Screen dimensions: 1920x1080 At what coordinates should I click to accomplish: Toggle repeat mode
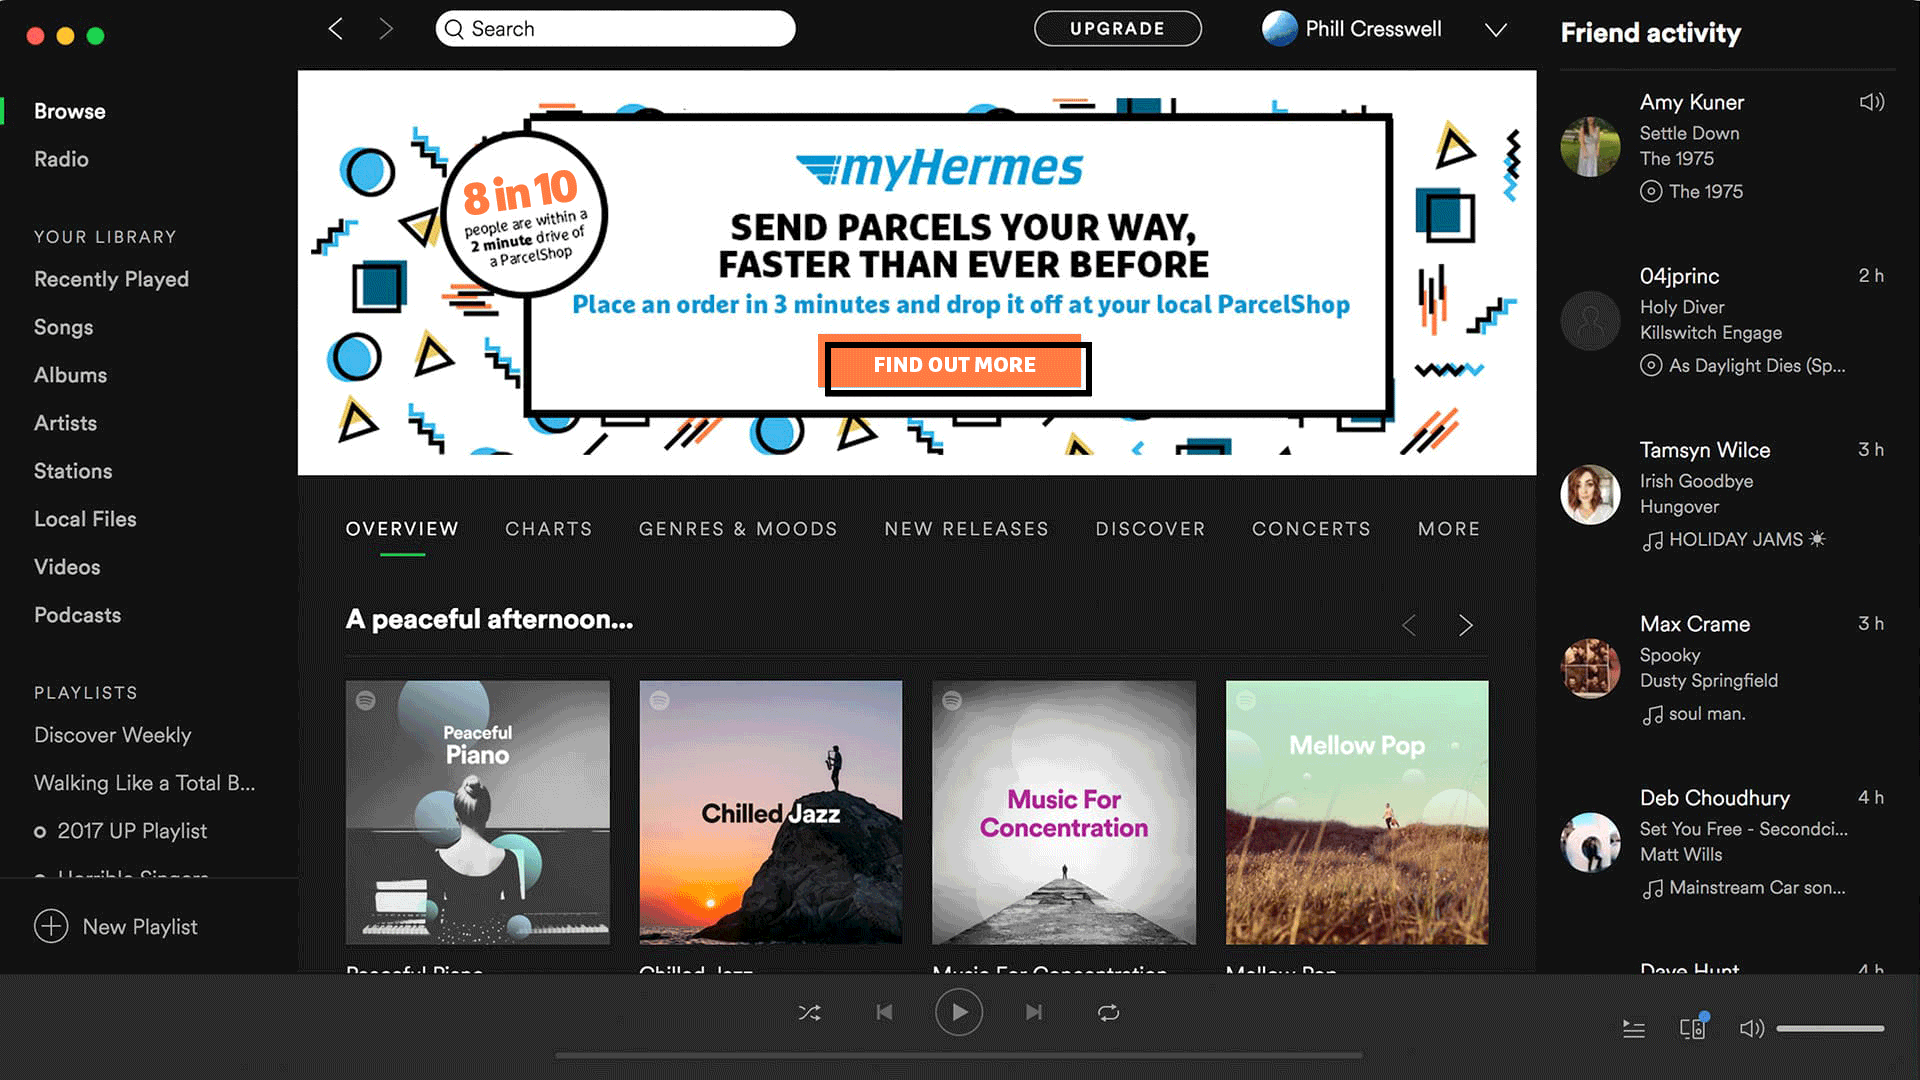pos(1108,1013)
